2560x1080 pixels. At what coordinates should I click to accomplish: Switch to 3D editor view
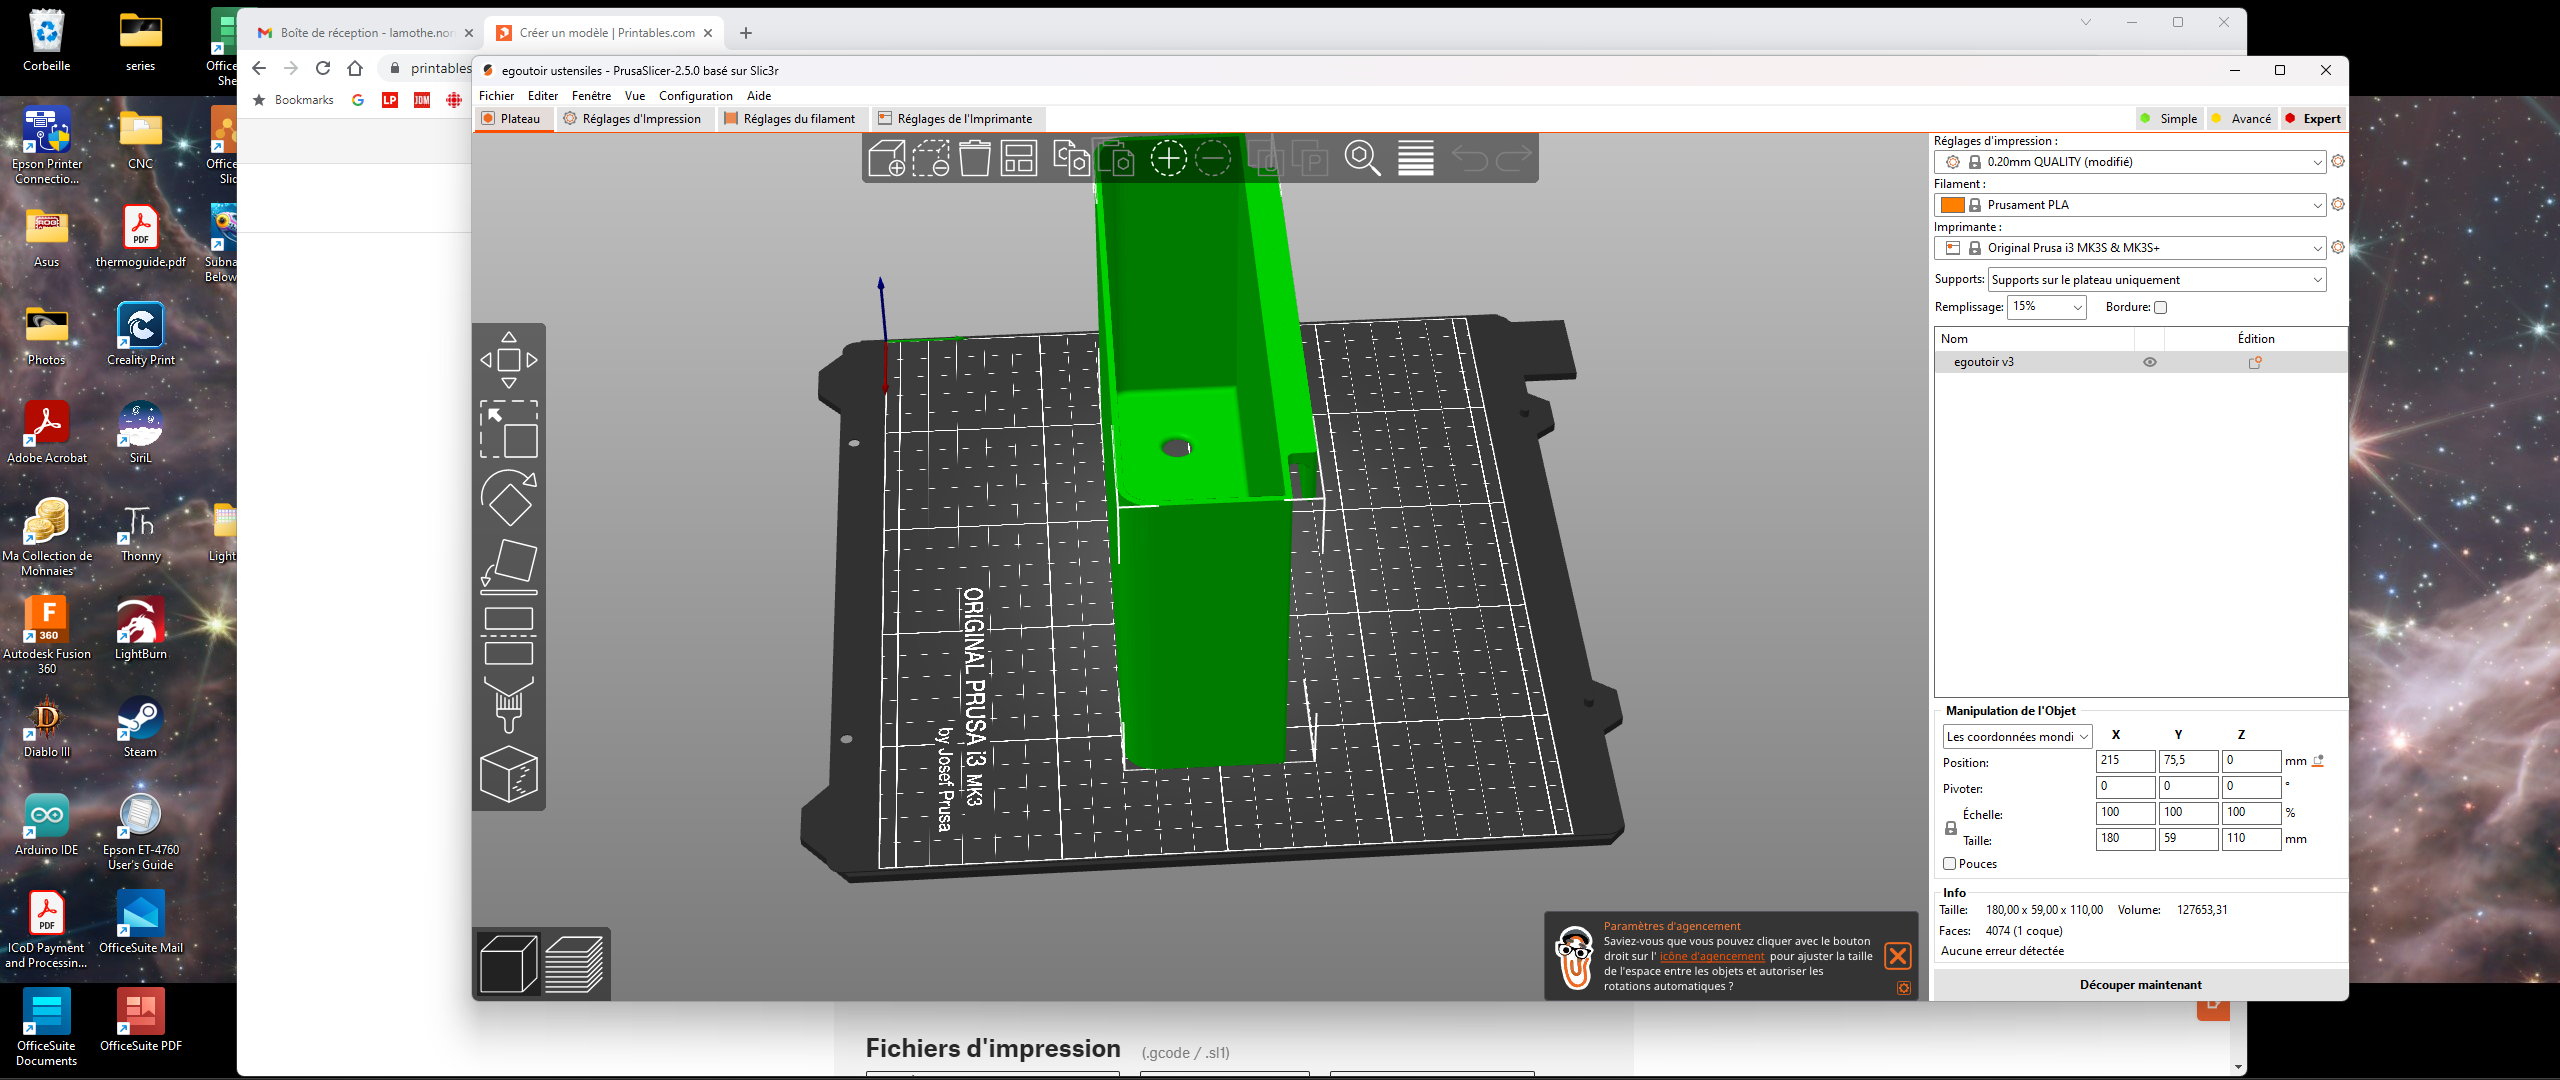(x=509, y=964)
